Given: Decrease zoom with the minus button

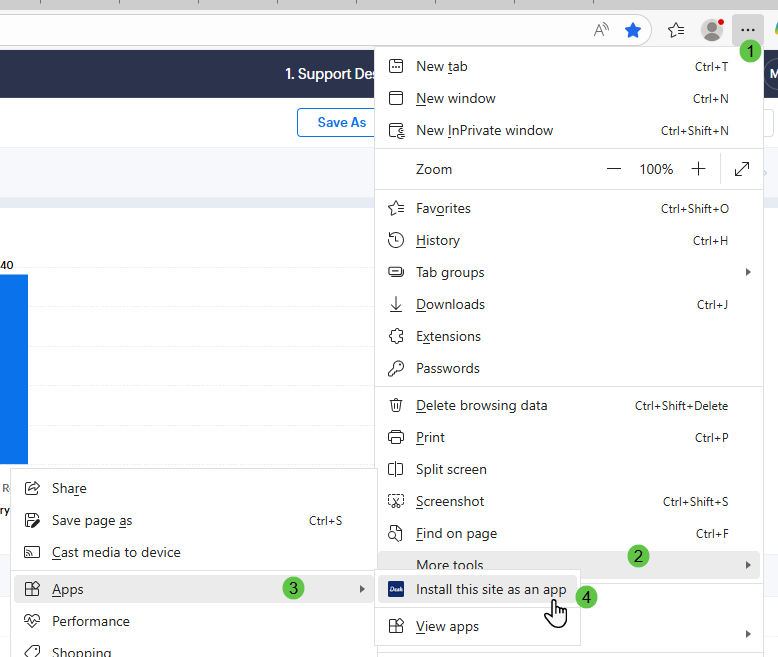Looking at the screenshot, I should pyautogui.click(x=614, y=169).
